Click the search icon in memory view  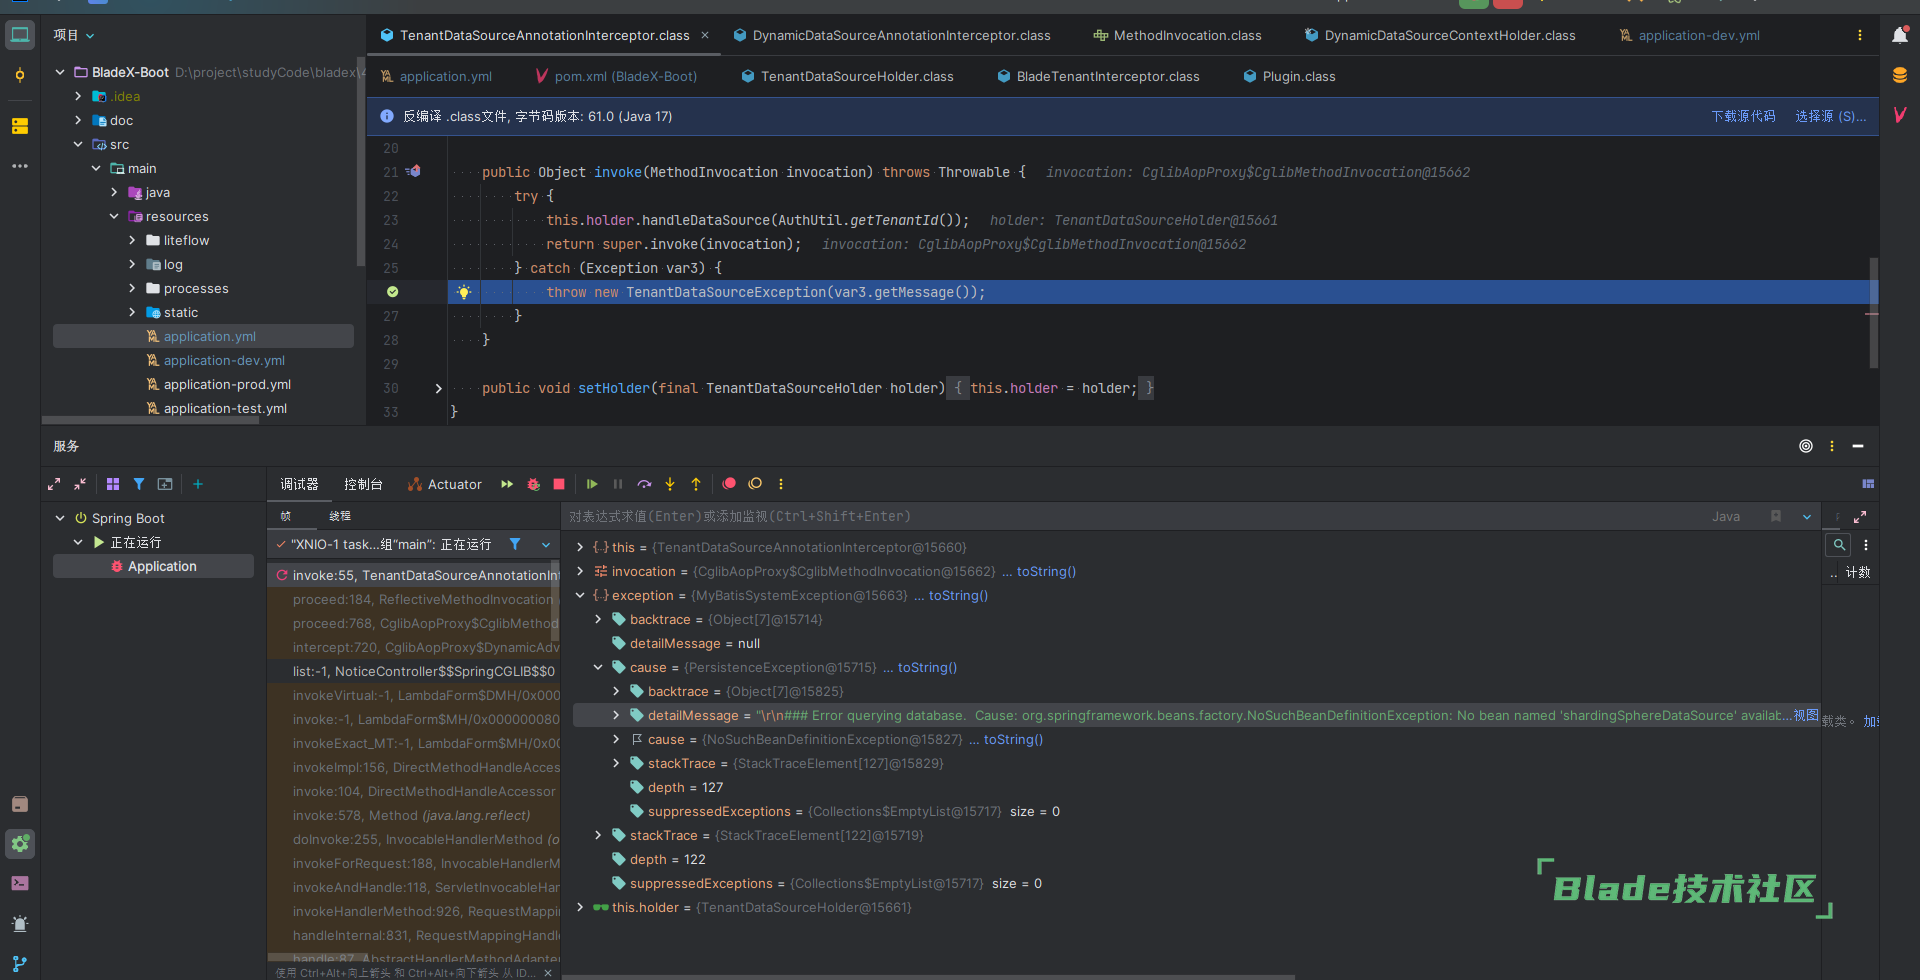click(1839, 545)
